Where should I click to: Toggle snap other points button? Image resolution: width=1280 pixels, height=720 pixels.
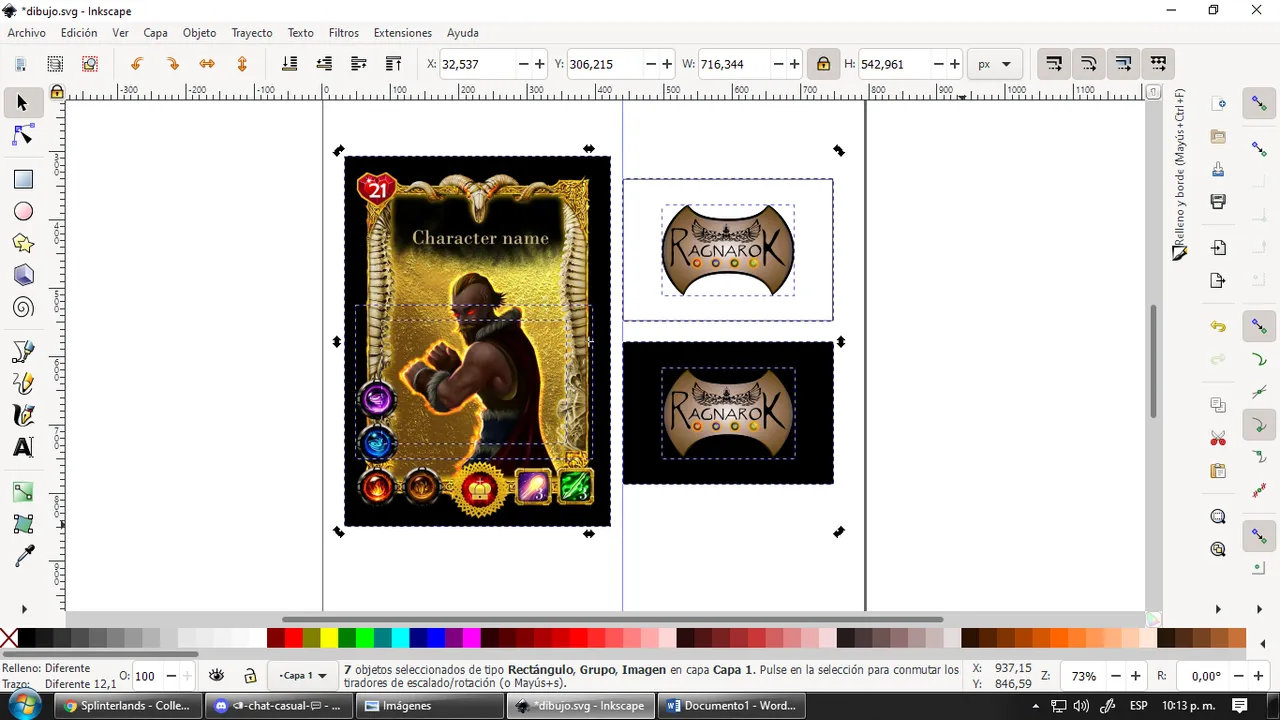[1259, 536]
